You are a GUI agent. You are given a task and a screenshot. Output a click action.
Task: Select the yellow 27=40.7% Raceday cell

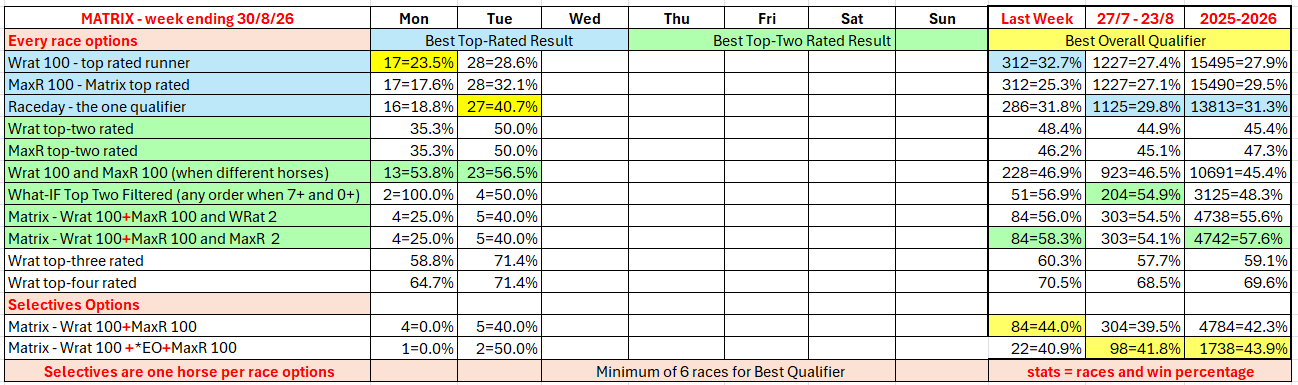pyautogui.click(x=499, y=107)
